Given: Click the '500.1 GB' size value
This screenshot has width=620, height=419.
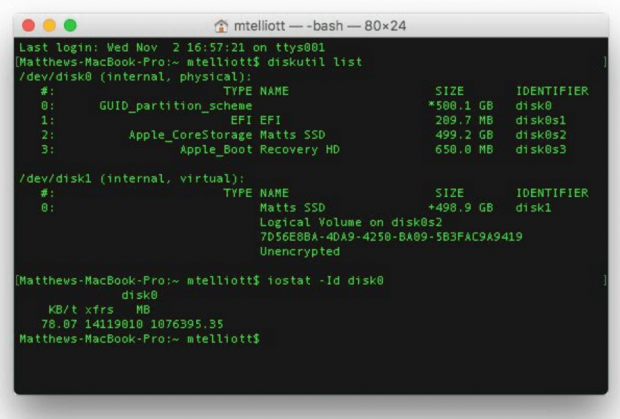Looking at the screenshot, I should click(462, 105).
